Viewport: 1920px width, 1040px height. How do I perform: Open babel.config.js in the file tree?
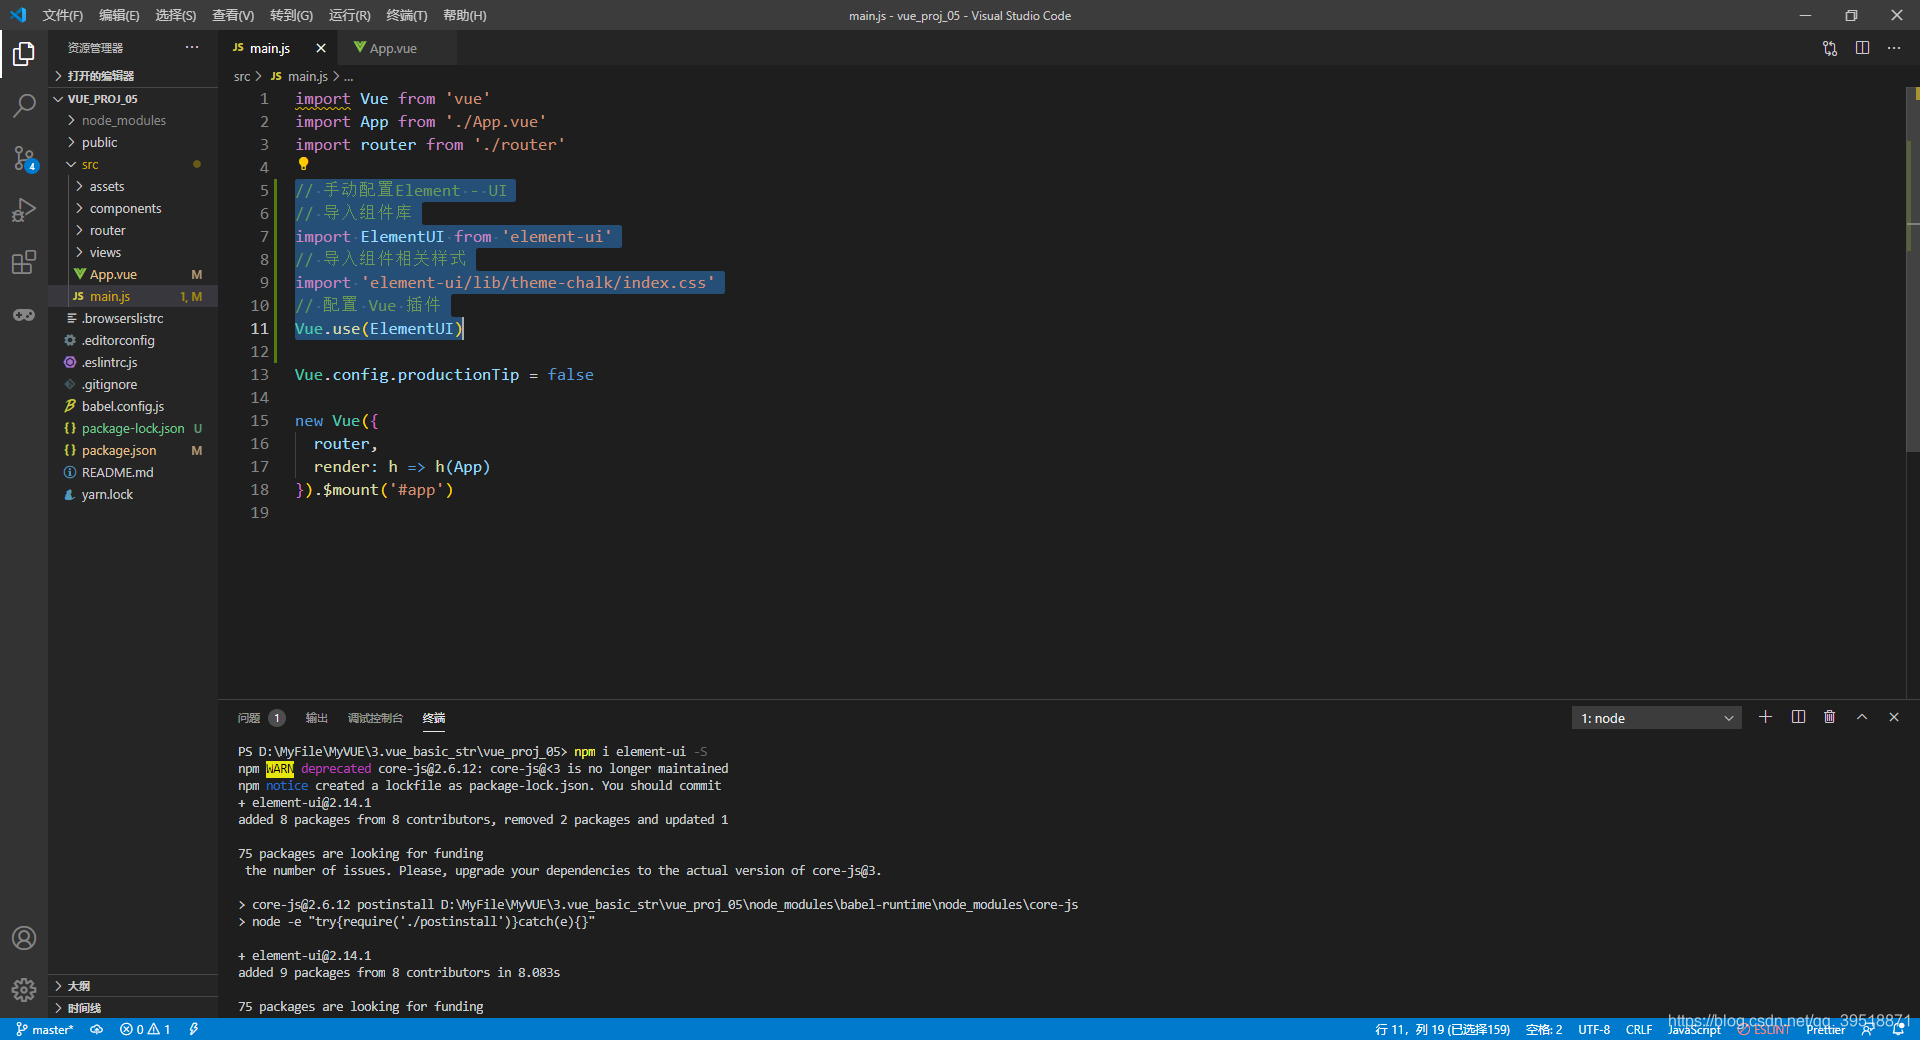(x=133, y=406)
